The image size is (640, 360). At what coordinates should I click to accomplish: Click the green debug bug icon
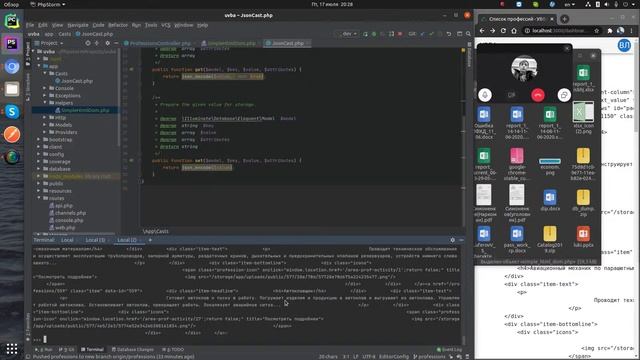(374, 34)
